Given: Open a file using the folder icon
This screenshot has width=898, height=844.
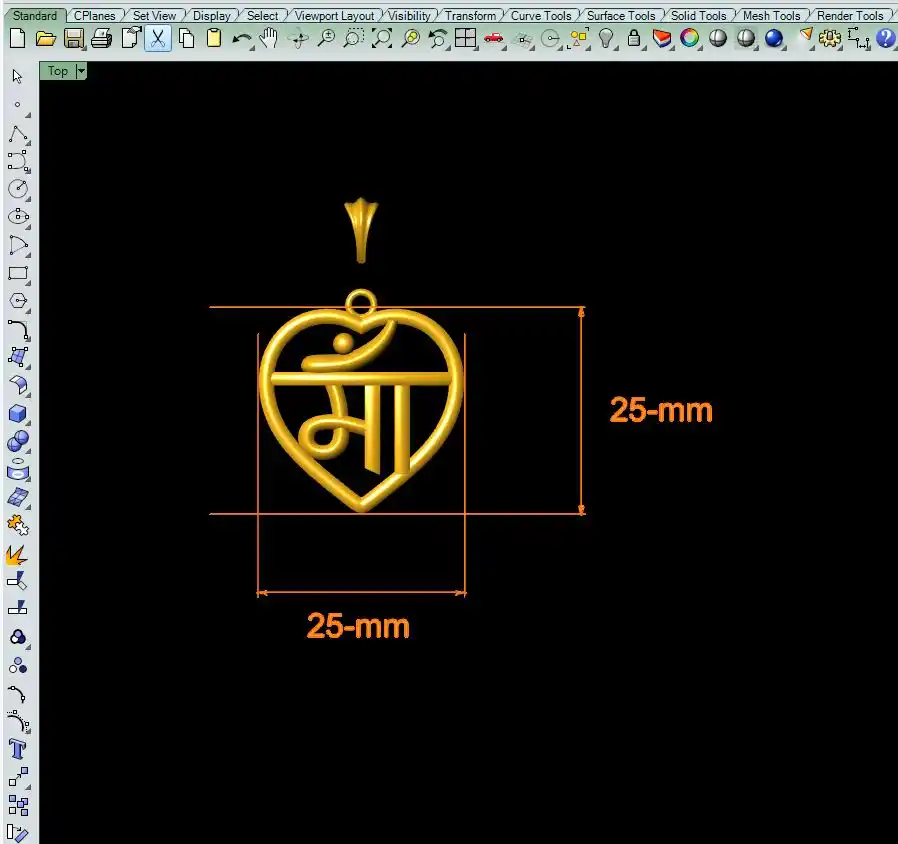Looking at the screenshot, I should [x=45, y=39].
